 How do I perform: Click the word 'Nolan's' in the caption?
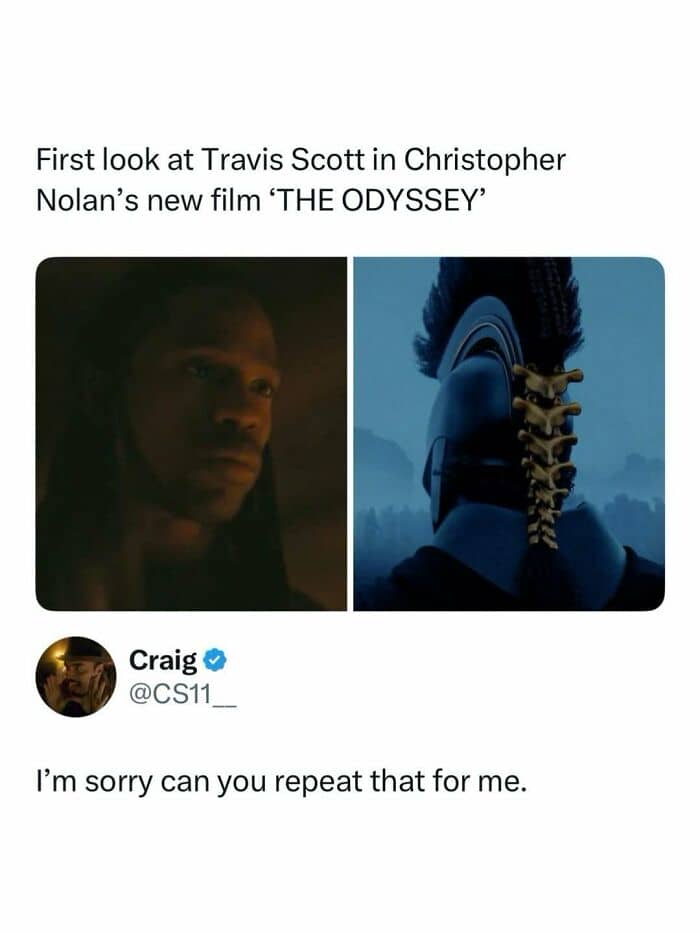click(88, 201)
